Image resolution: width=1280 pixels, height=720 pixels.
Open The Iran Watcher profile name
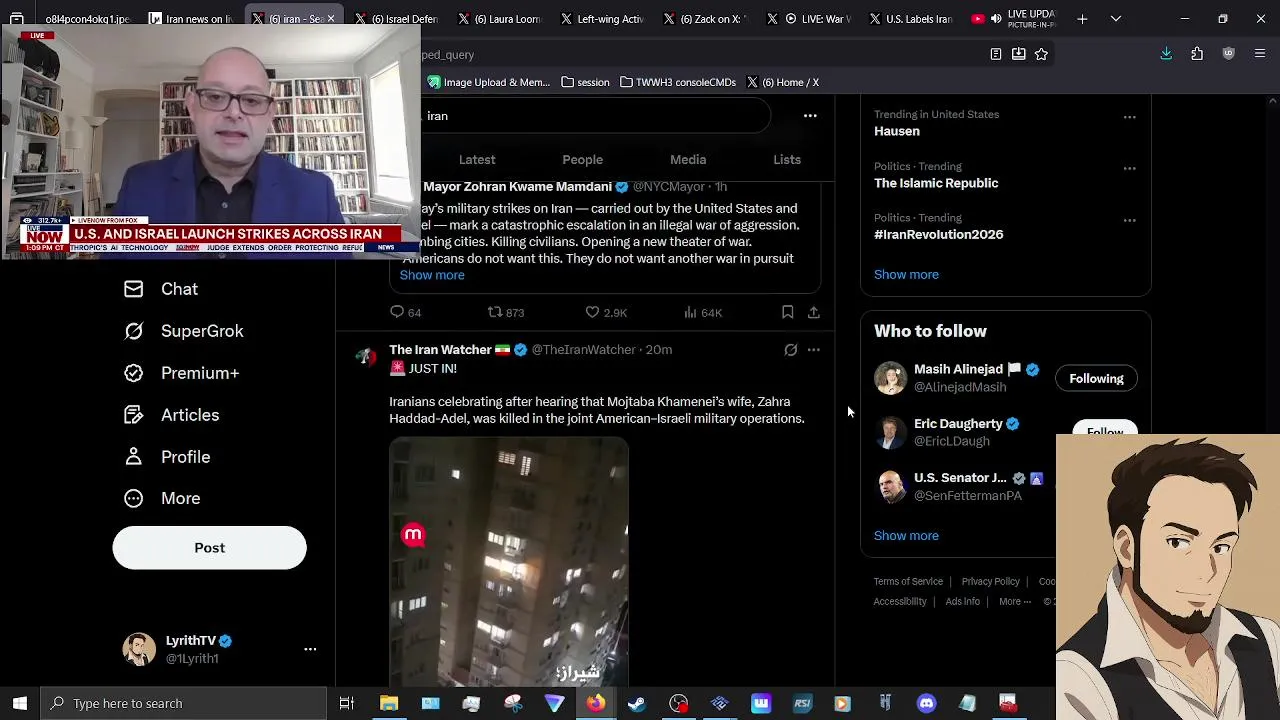coord(440,350)
